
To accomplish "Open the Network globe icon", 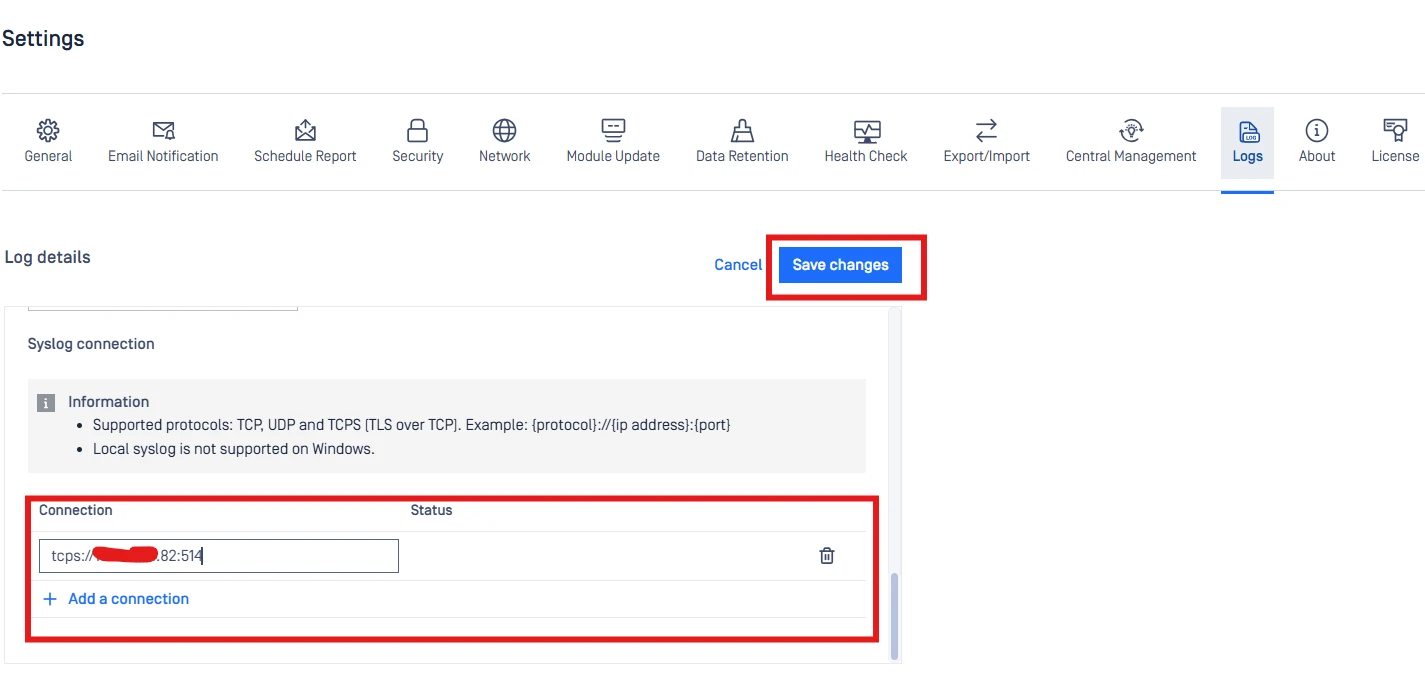I will click(x=504, y=130).
